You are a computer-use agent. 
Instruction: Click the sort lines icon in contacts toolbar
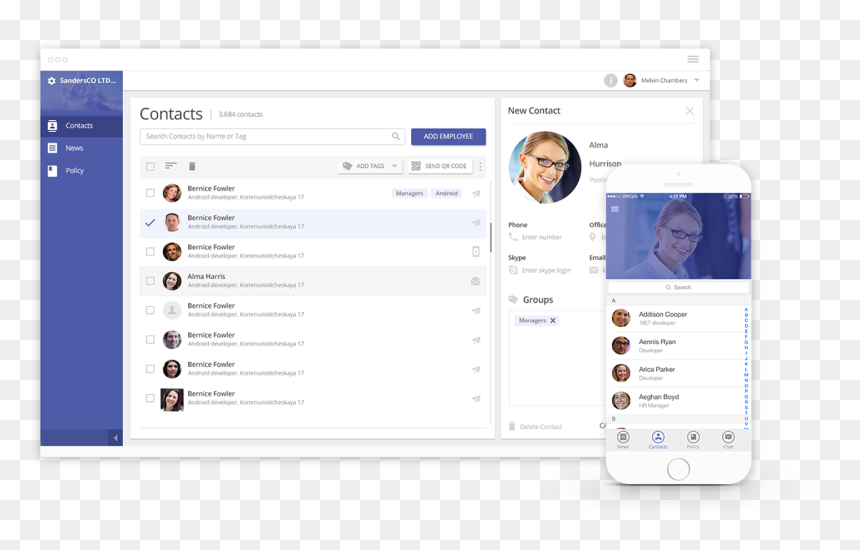(171, 166)
